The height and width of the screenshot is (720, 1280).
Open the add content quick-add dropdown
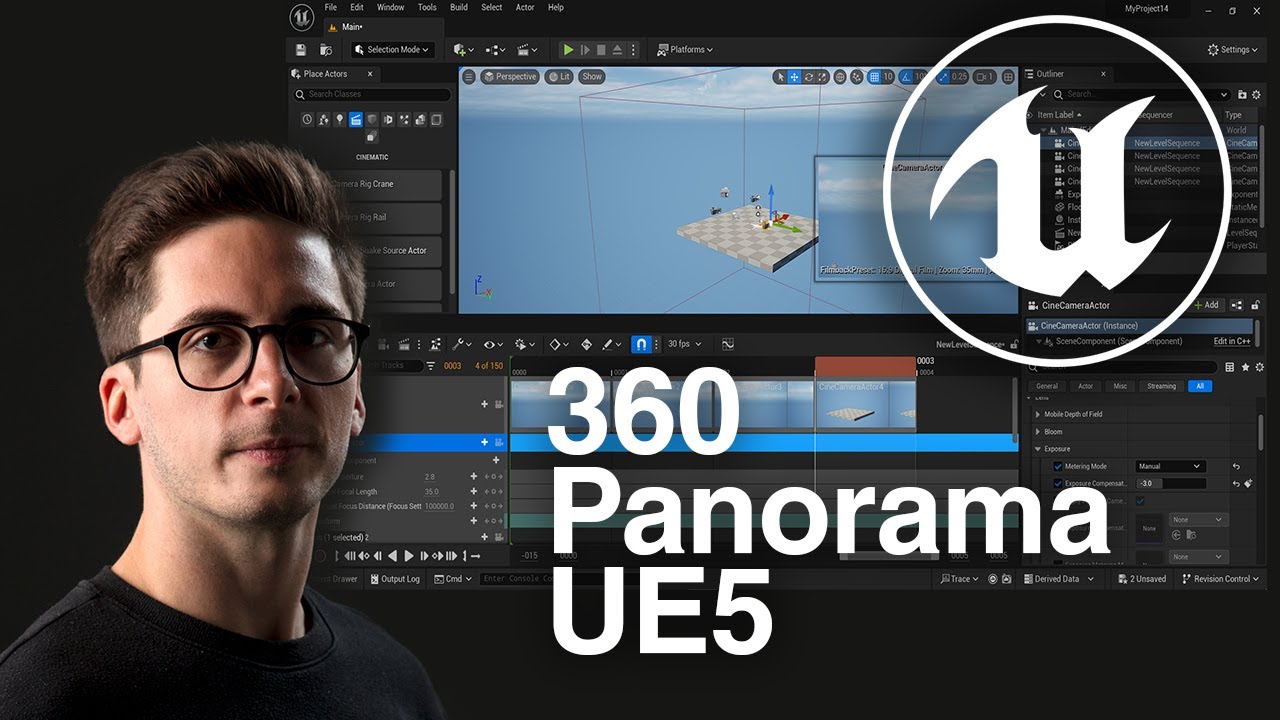click(463, 49)
